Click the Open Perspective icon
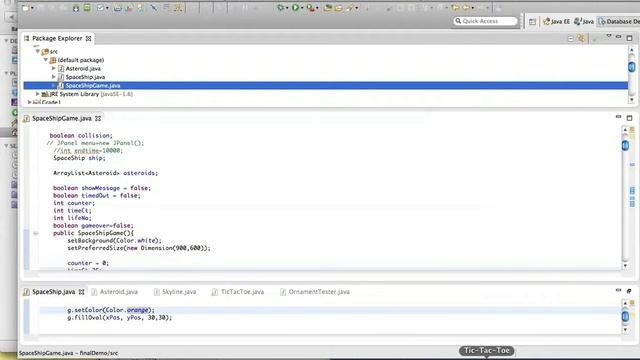Viewport: 640px width, 360px height. [532, 22]
